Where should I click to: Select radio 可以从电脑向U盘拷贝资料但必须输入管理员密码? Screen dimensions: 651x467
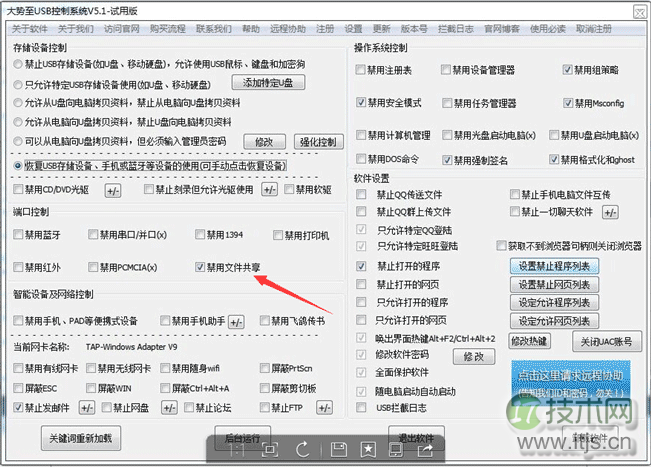[17, 141]
